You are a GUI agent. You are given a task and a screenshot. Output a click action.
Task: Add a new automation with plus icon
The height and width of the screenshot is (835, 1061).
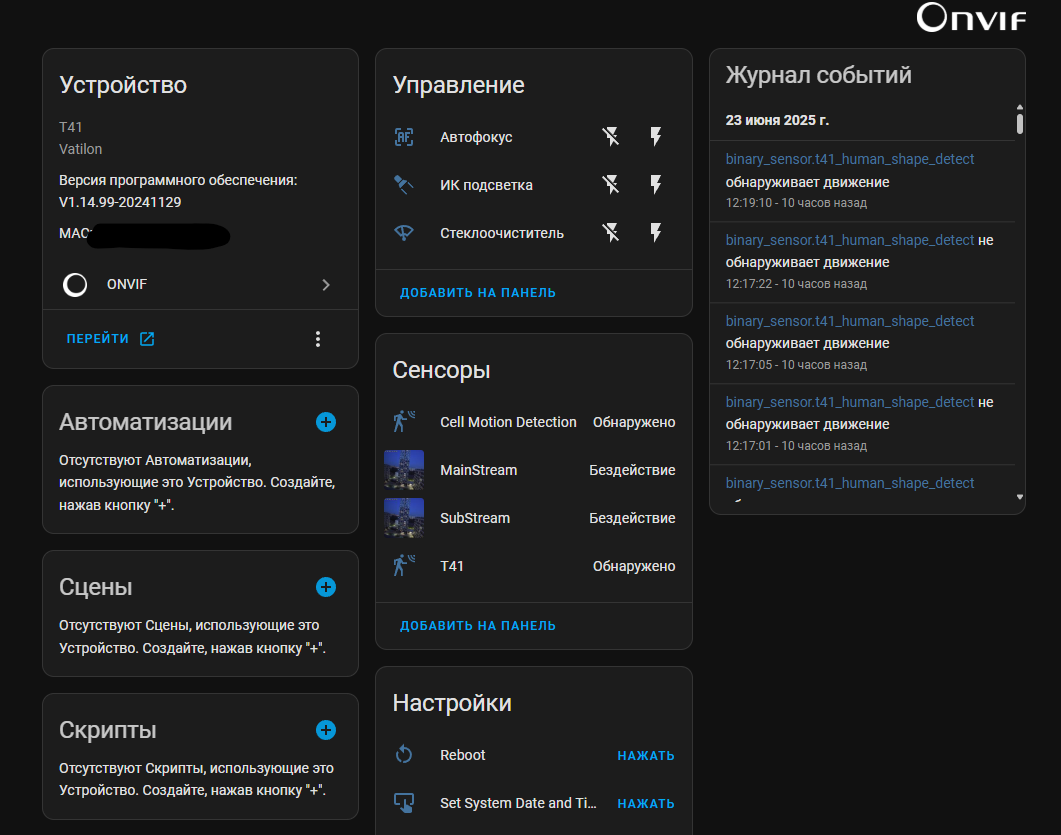click(326, 422)
